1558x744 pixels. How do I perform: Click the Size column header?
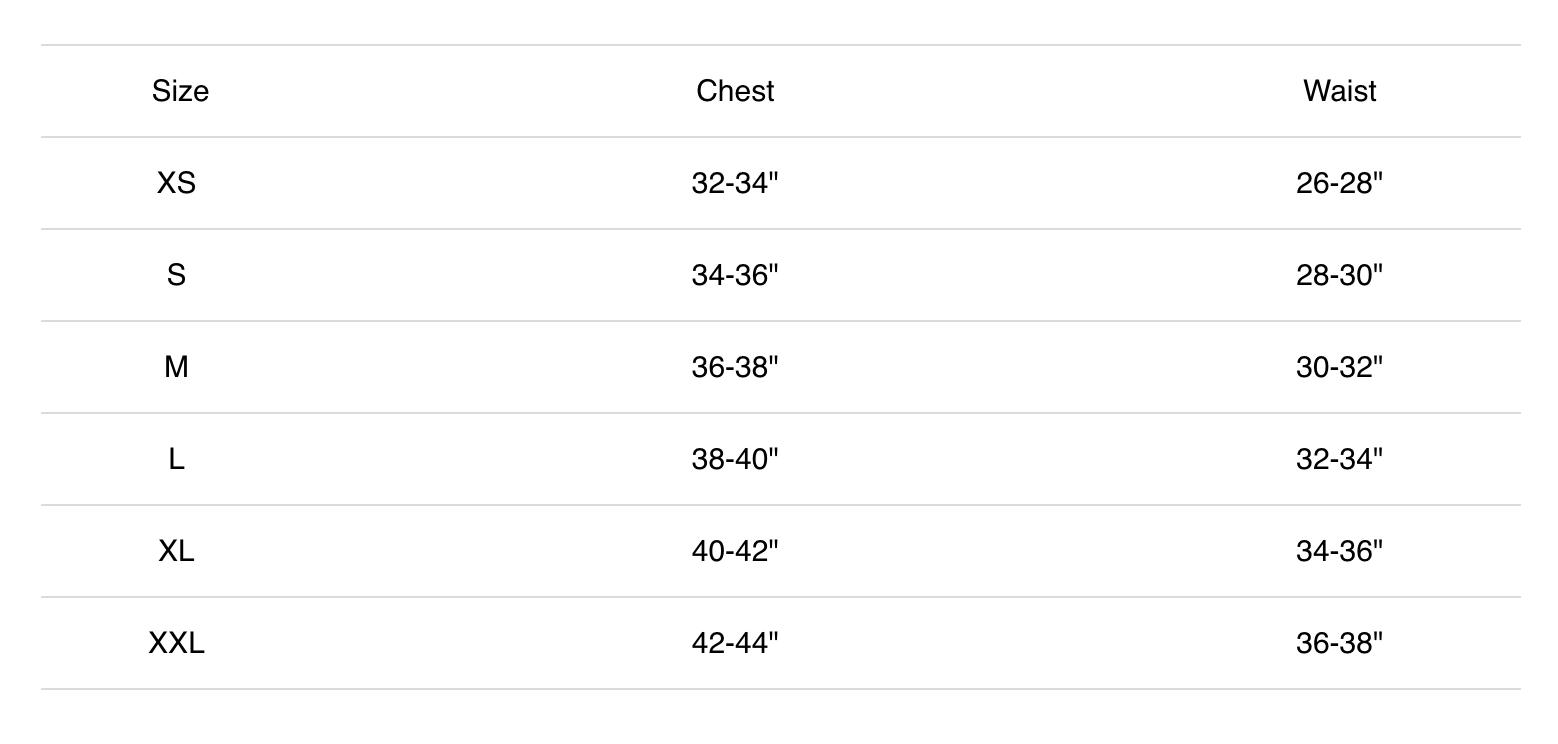(180, 91)
